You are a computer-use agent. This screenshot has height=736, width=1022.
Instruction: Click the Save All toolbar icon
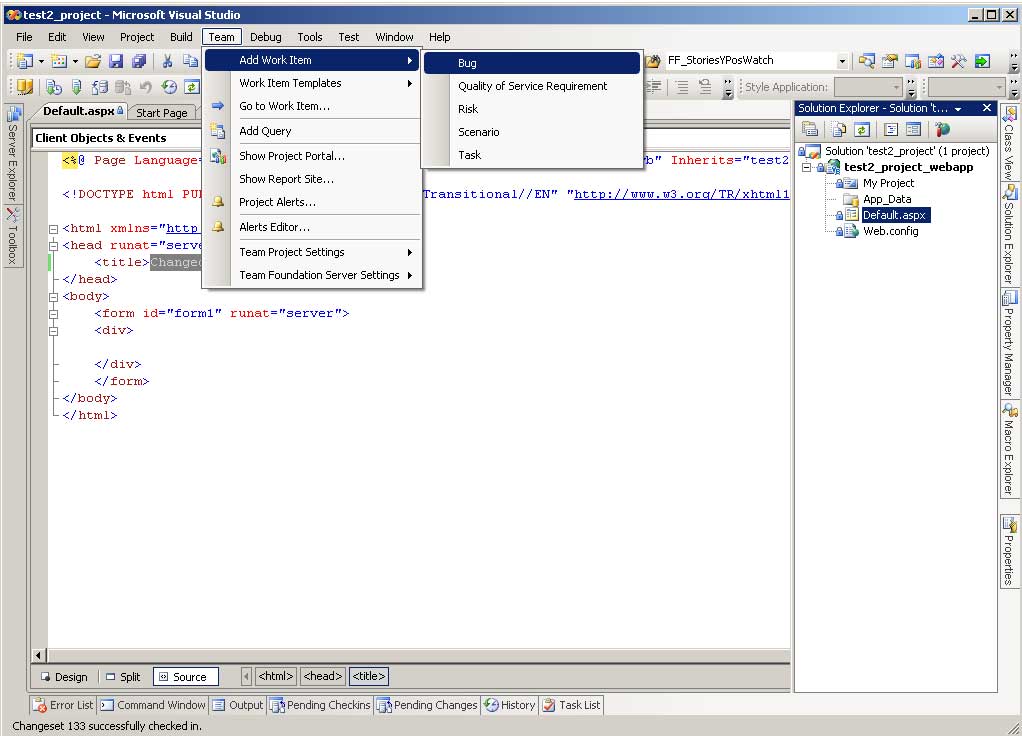[139, 61]
